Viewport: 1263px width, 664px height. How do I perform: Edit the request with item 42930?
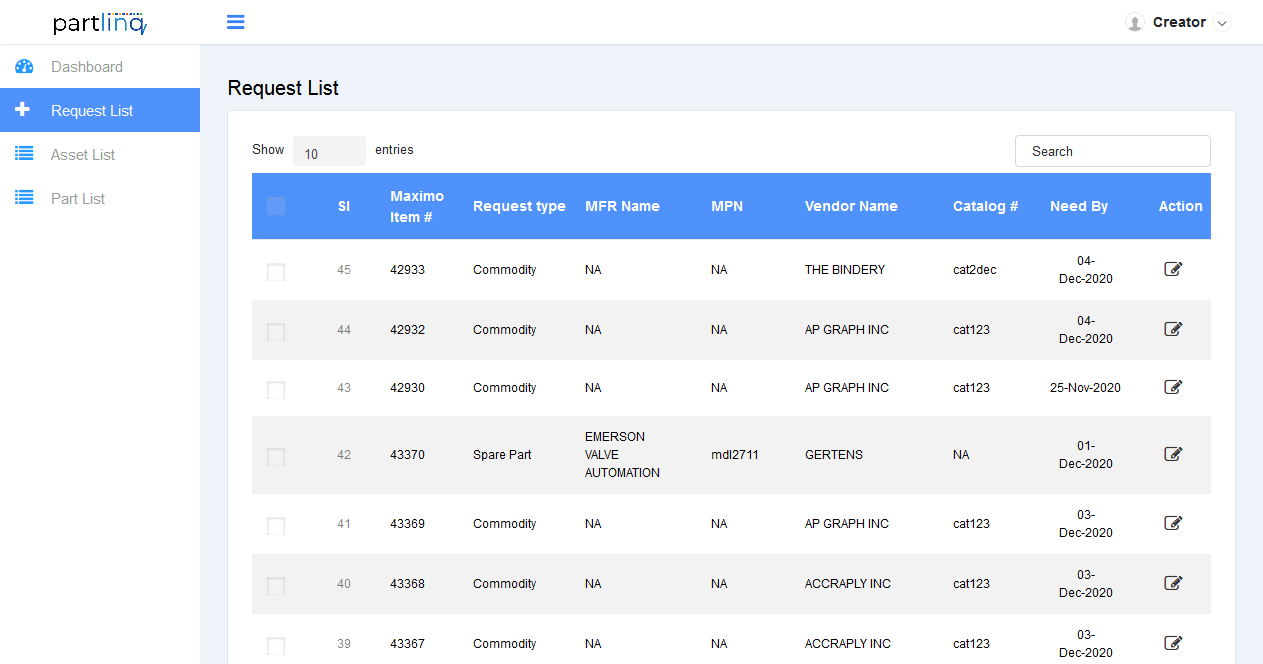[x=1173, y=387]
